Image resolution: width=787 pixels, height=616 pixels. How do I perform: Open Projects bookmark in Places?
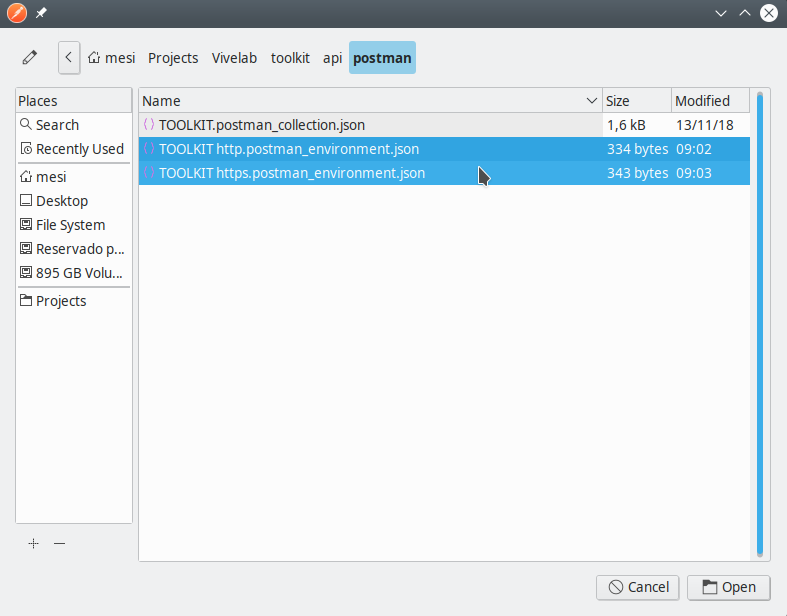click(74, 301)
